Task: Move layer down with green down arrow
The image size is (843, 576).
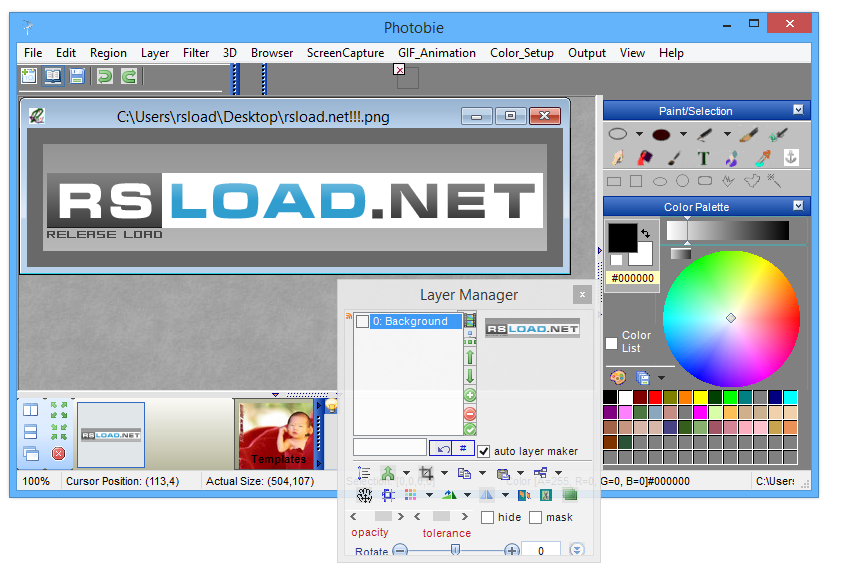Action: coord(470,376)
